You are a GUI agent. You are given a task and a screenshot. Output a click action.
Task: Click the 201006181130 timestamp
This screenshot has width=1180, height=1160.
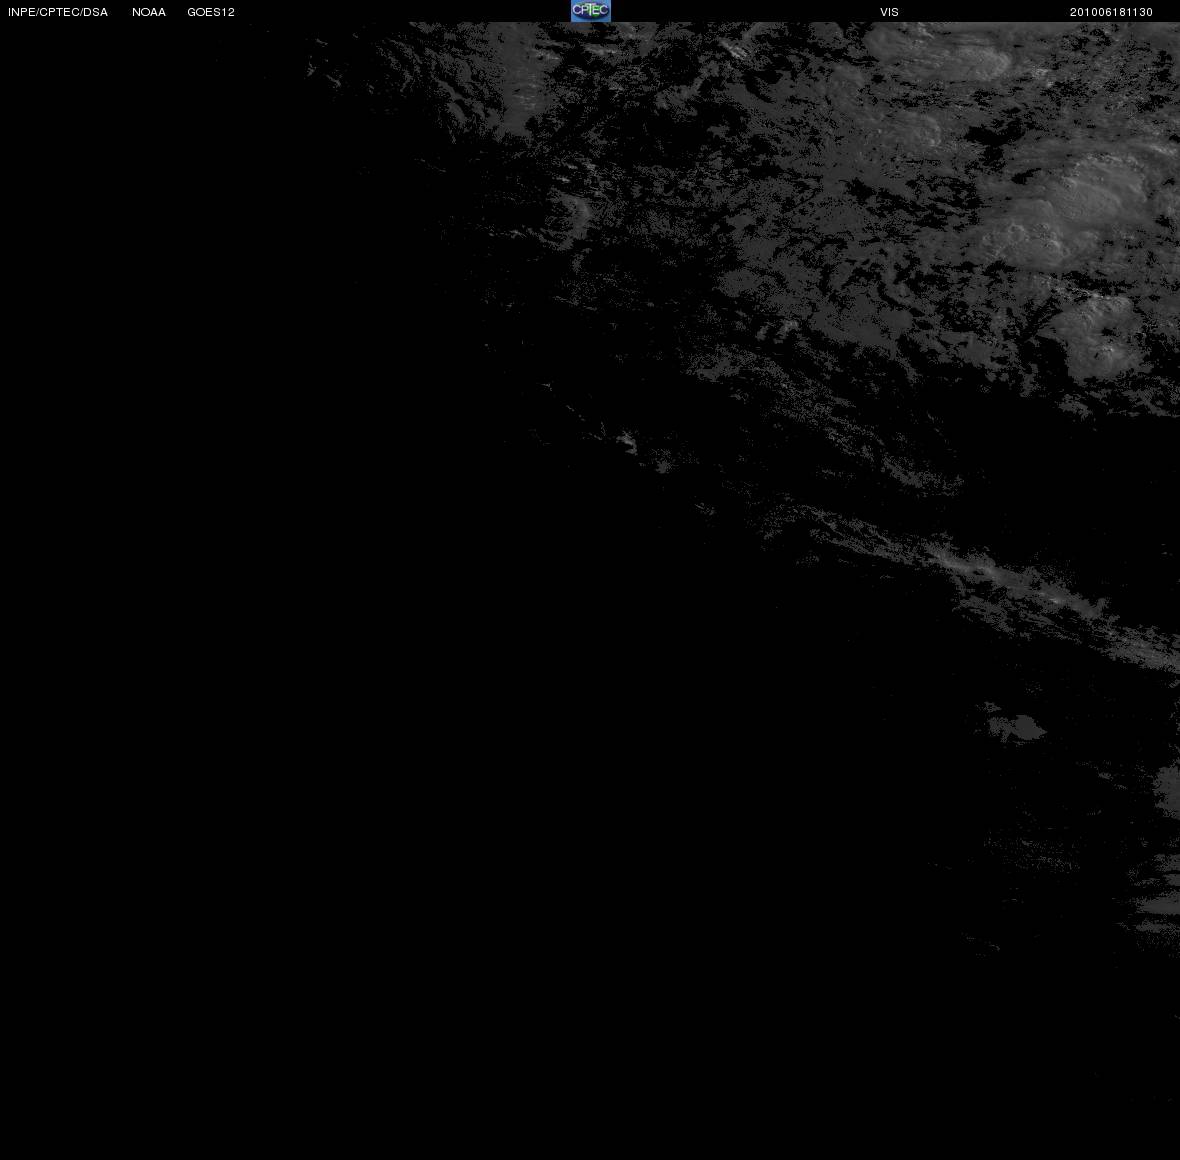coord(1111,12)
